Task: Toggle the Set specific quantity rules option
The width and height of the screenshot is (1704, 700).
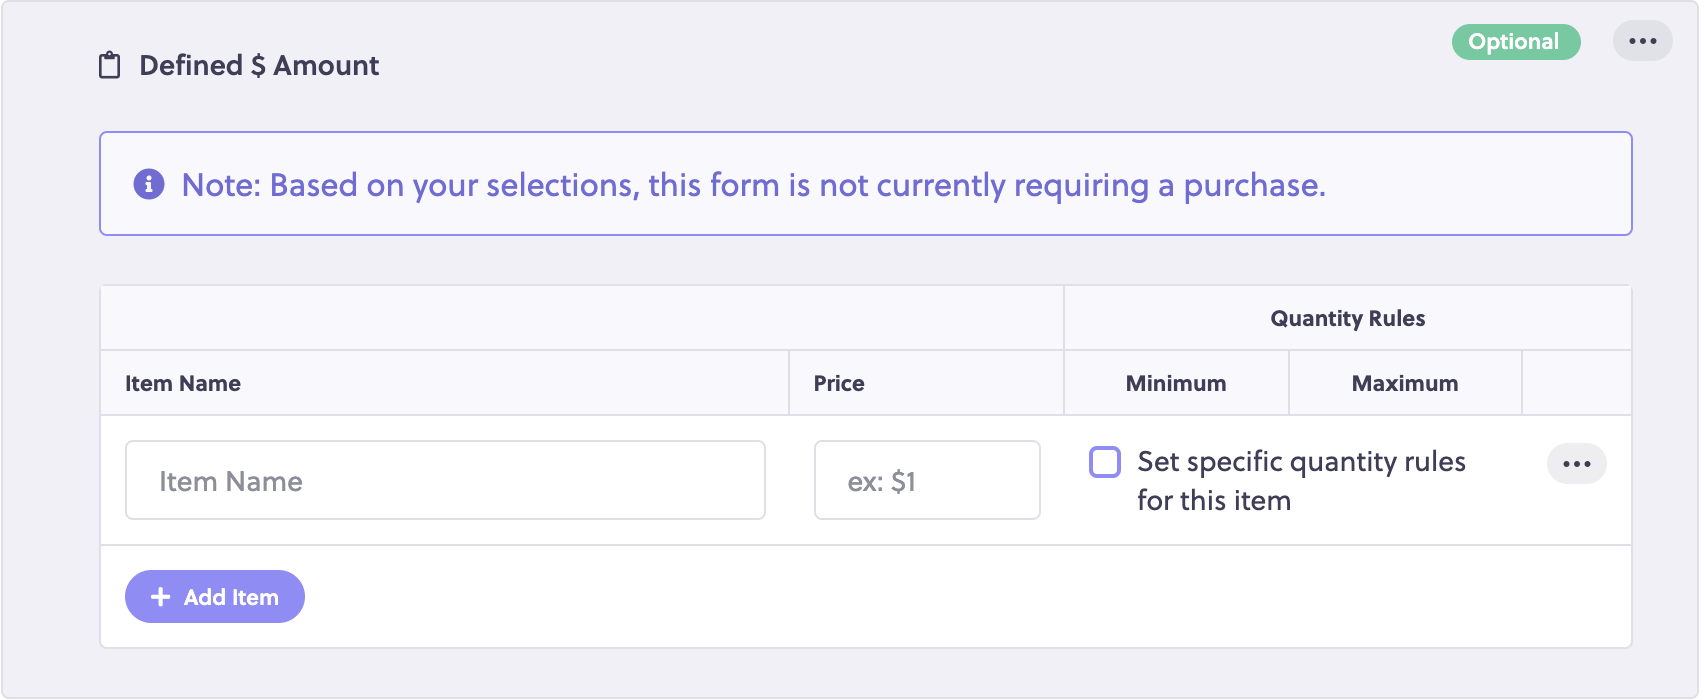Action: [x=1104, y=462]
